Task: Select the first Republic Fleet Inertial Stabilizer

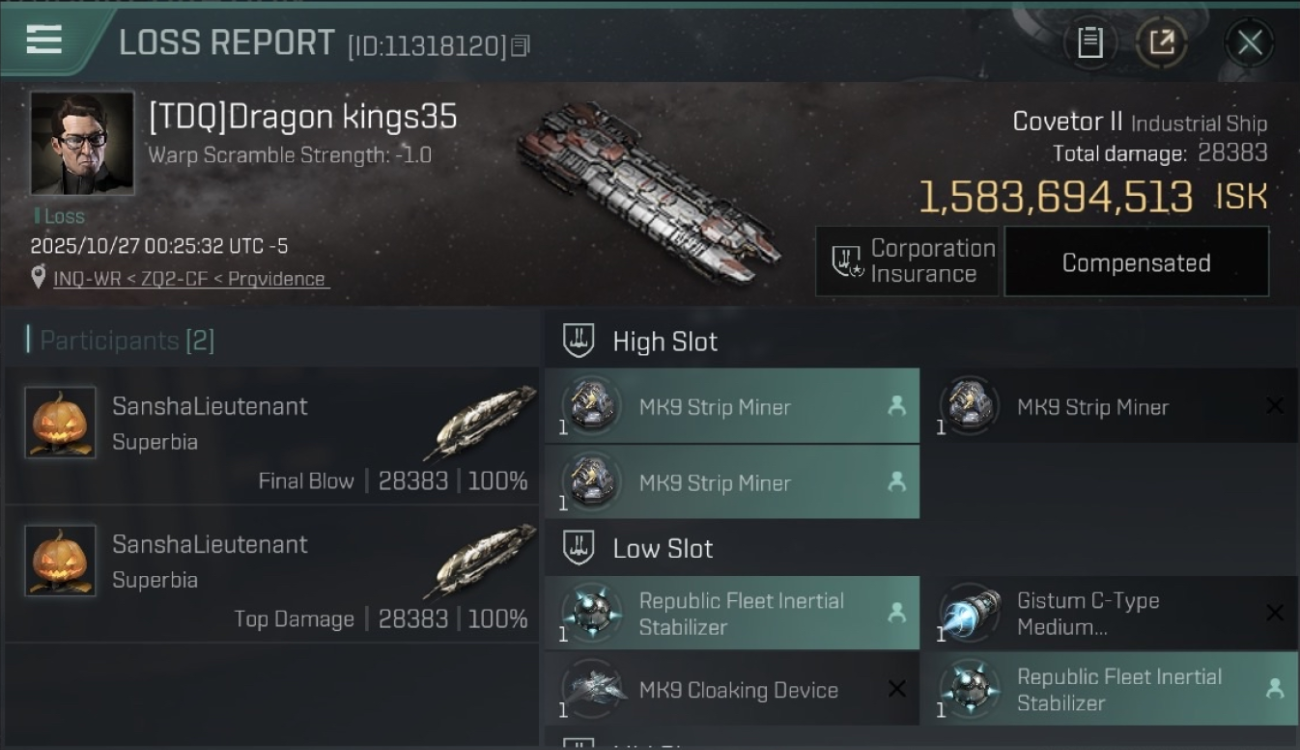Action: click(732, 614)
